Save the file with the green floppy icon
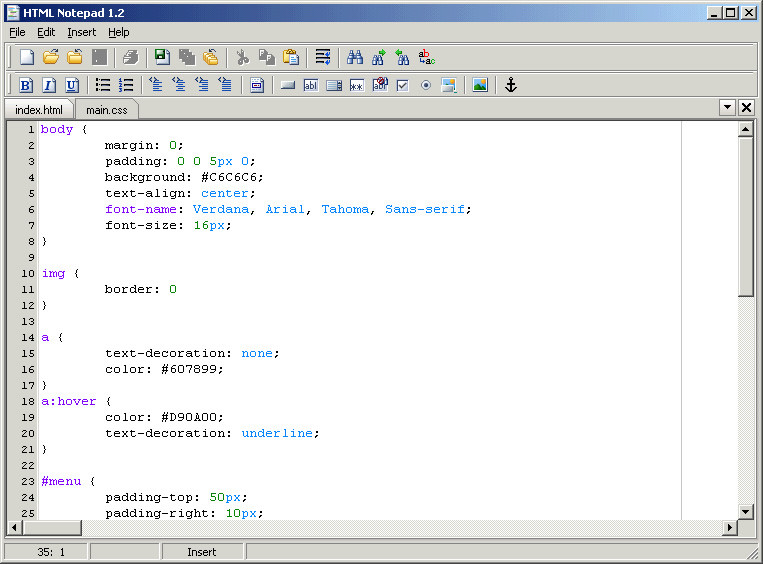Screen dimensions: 763x564 162,57
